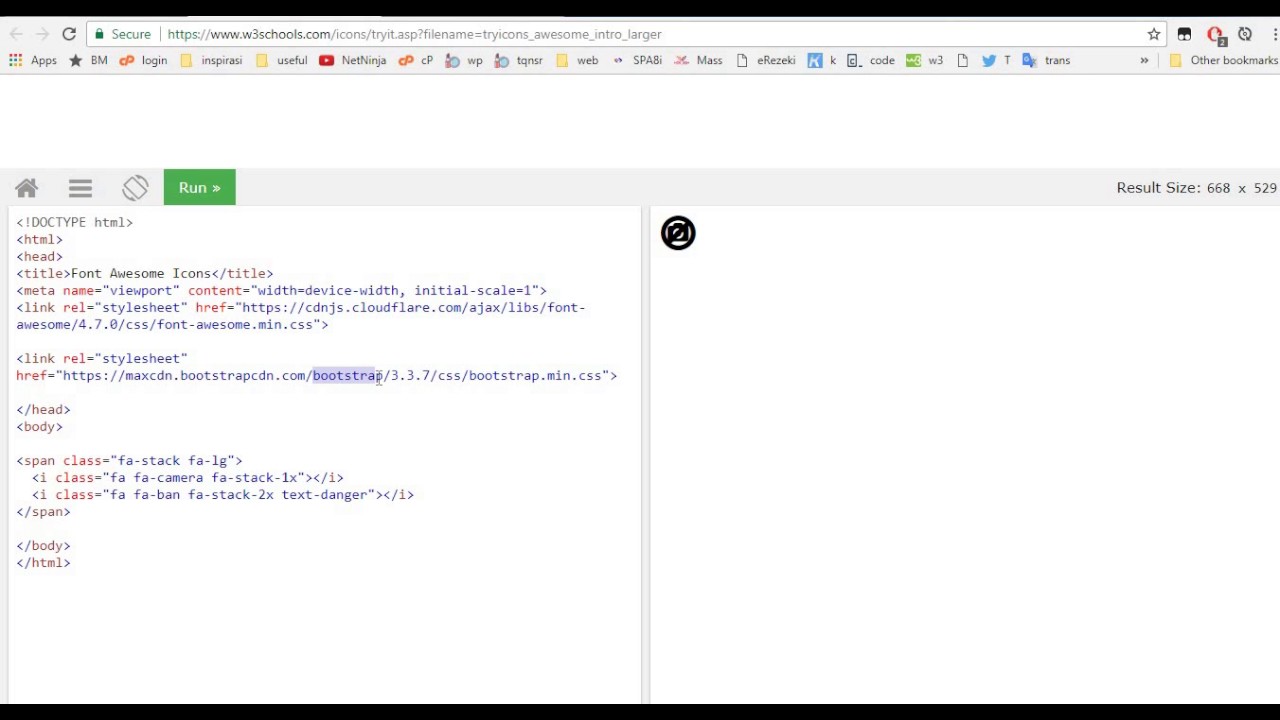Image resolution: width=1280 pixels, height=720 pixels.
Task: Open the Tryit editor hamburger menu
Action: [x=80, y=188]
